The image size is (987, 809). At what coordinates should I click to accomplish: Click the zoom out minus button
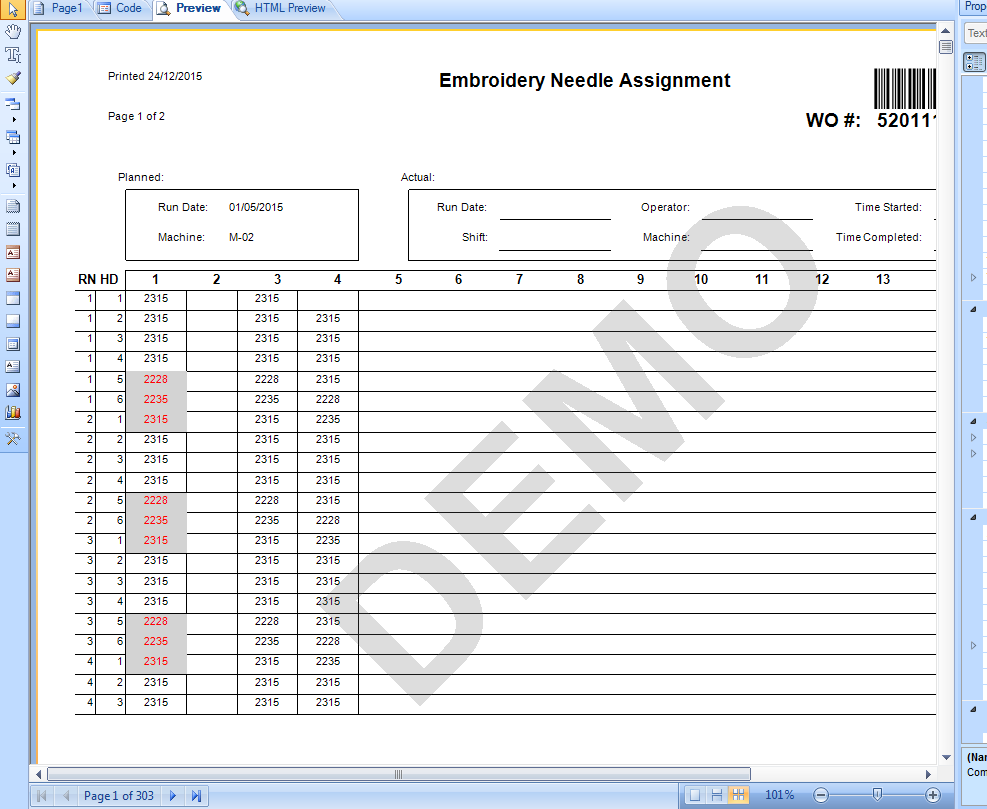821,795
